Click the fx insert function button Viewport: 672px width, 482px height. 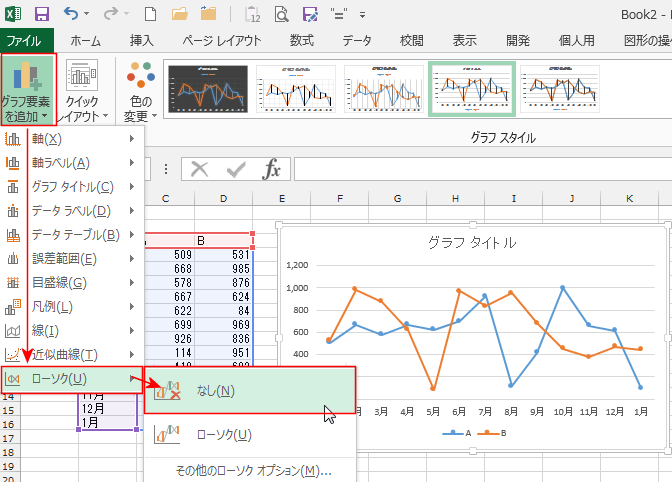pyautogui.click(x=271, y=168)
